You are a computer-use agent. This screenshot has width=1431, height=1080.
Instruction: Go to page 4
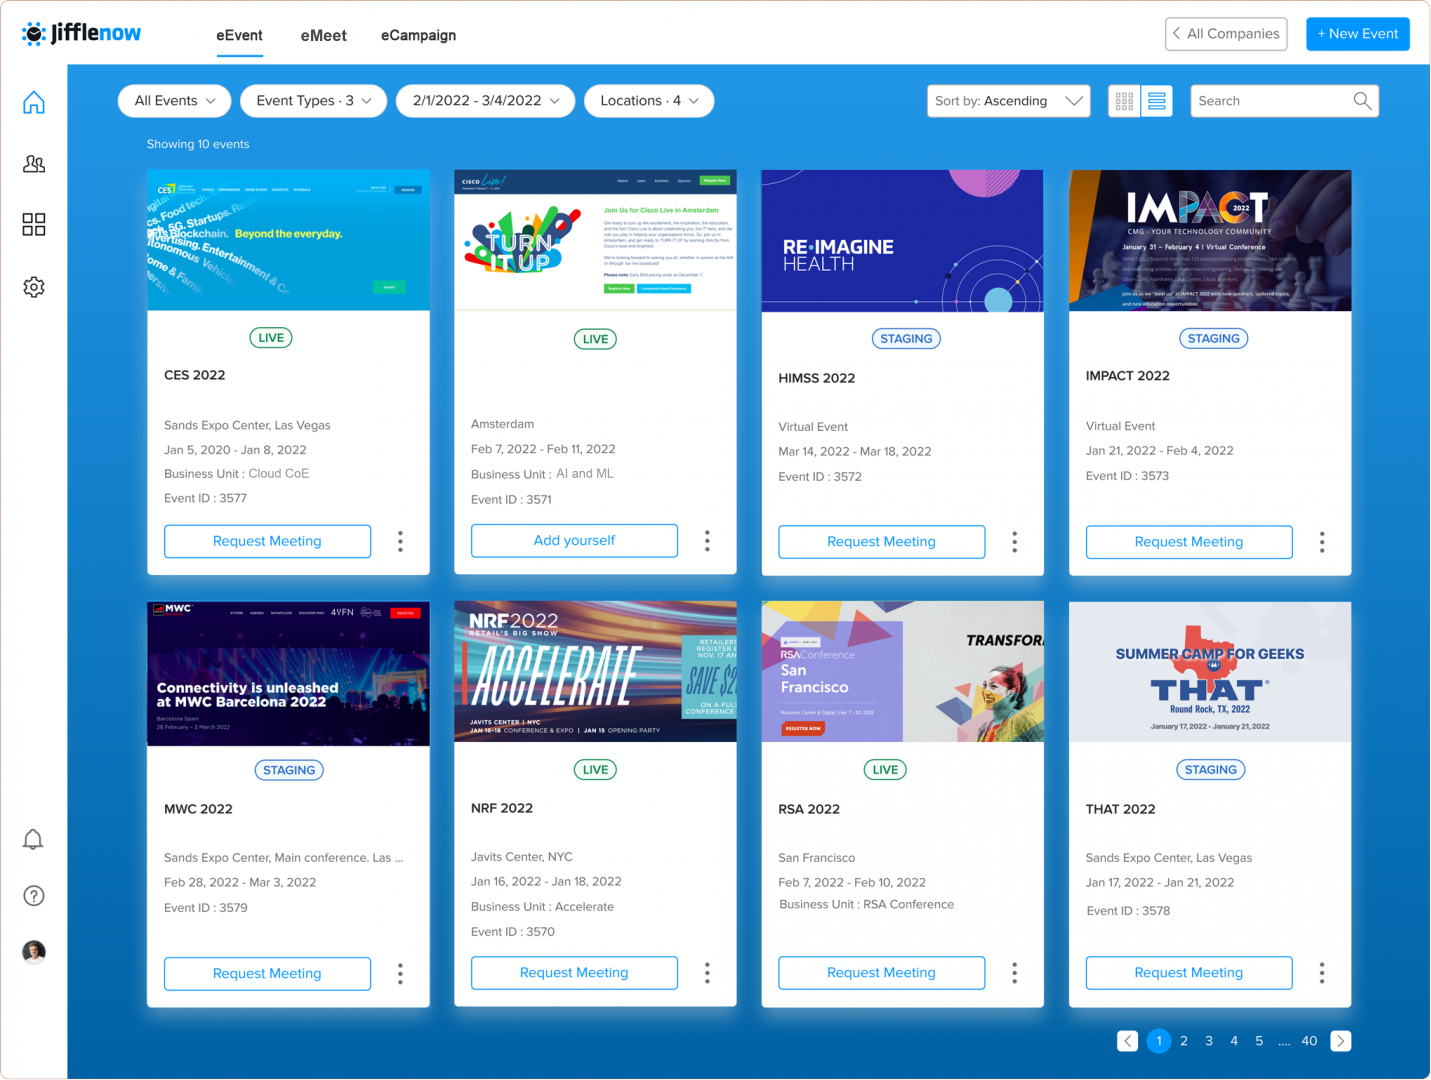point(1234,1041)
